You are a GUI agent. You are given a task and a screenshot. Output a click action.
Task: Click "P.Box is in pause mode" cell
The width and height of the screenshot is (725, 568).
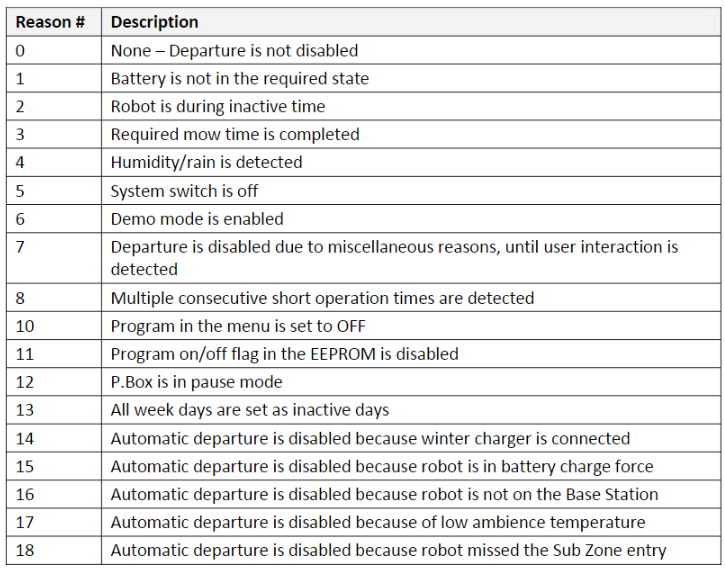pos(196,382)
